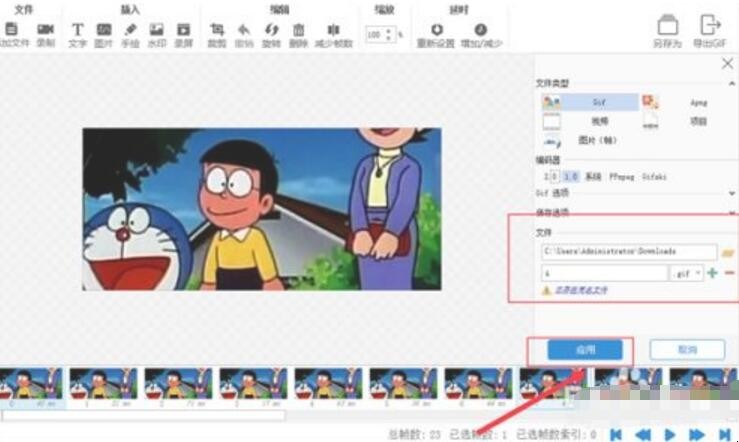Browse for output folder with the folder icon
This screenshot has height=442, width=739.
click(728, 253)
